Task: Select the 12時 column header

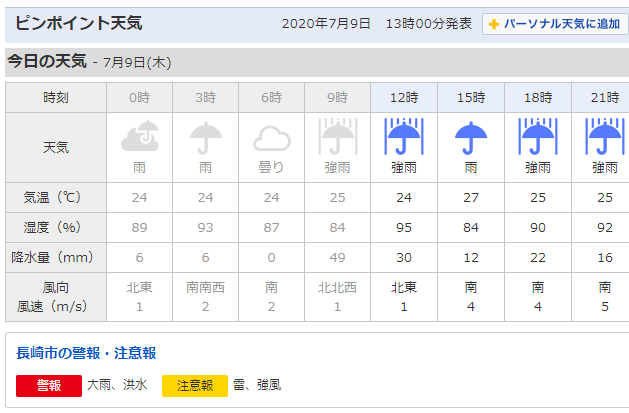Action: [x=404, y=97]
